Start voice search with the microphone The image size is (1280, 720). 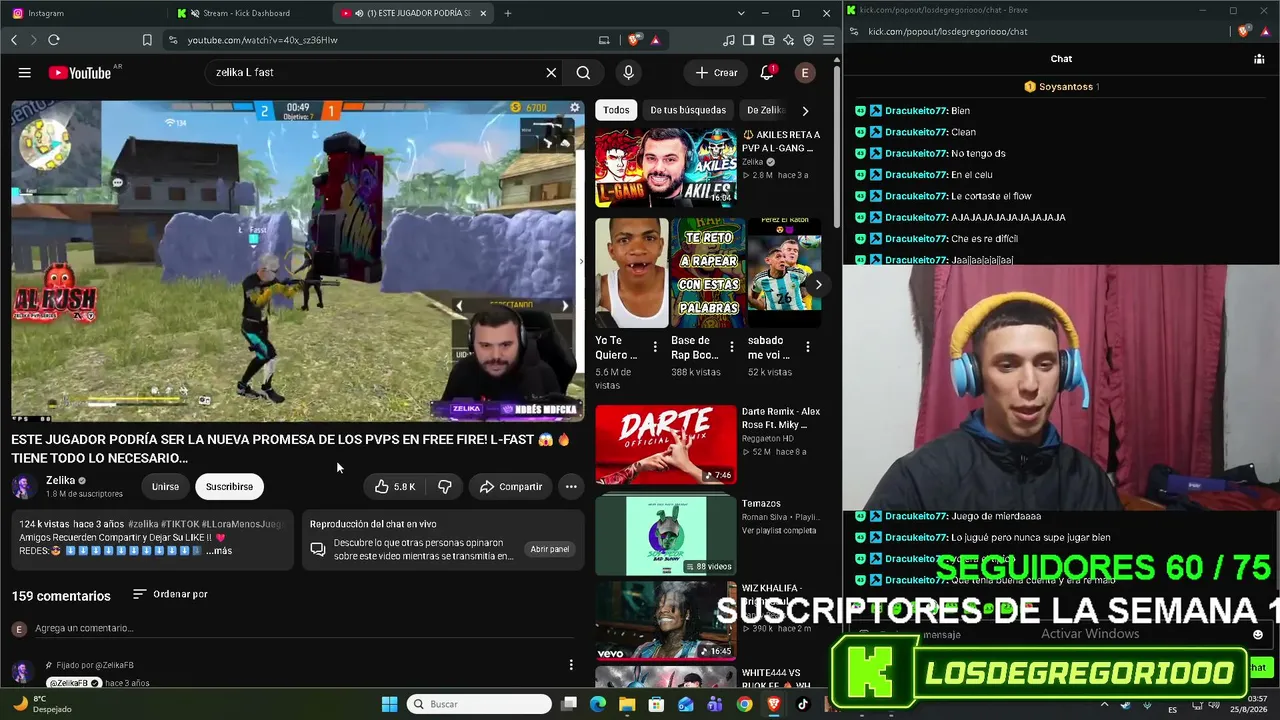coord(628,72)
